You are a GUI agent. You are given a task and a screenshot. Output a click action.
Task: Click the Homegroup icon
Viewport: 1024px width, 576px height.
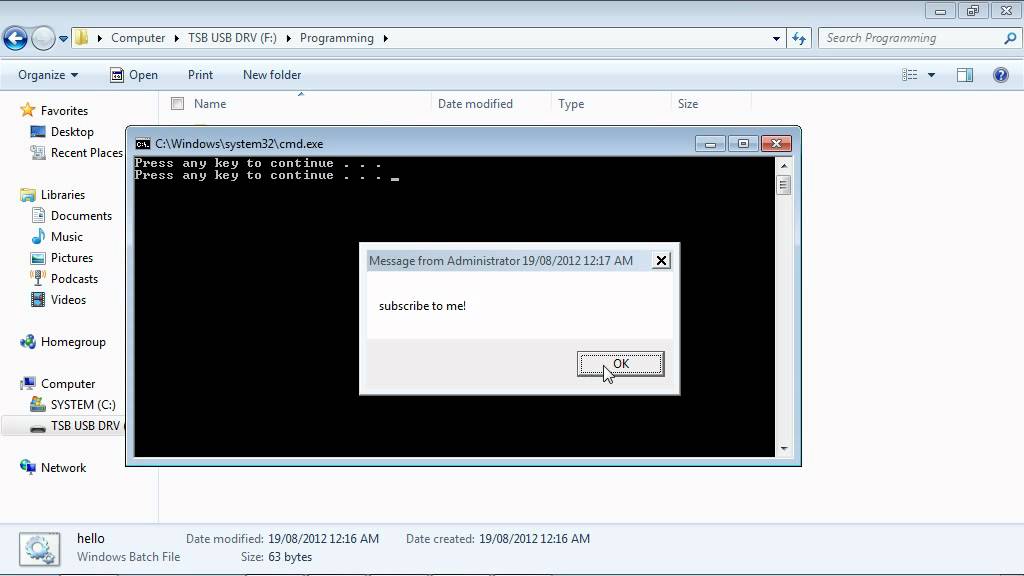point(27,342)
